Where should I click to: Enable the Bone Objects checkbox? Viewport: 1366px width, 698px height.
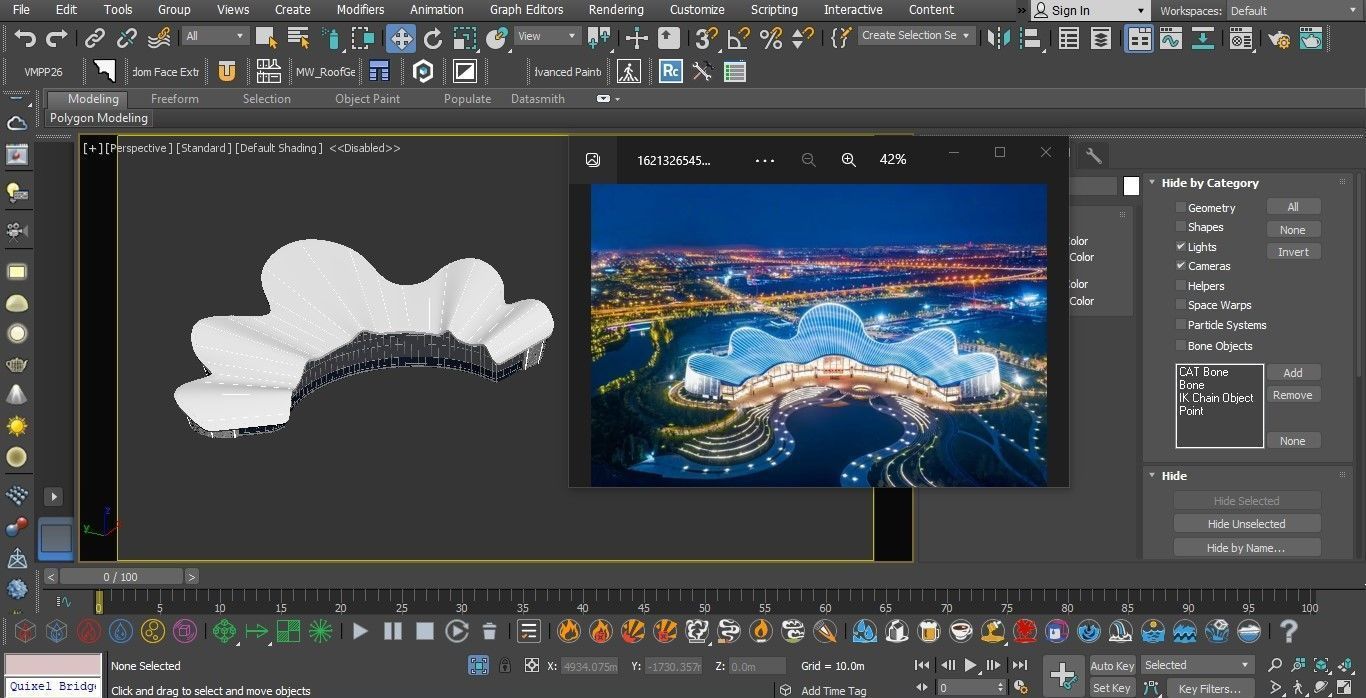tap(1181, 346)
